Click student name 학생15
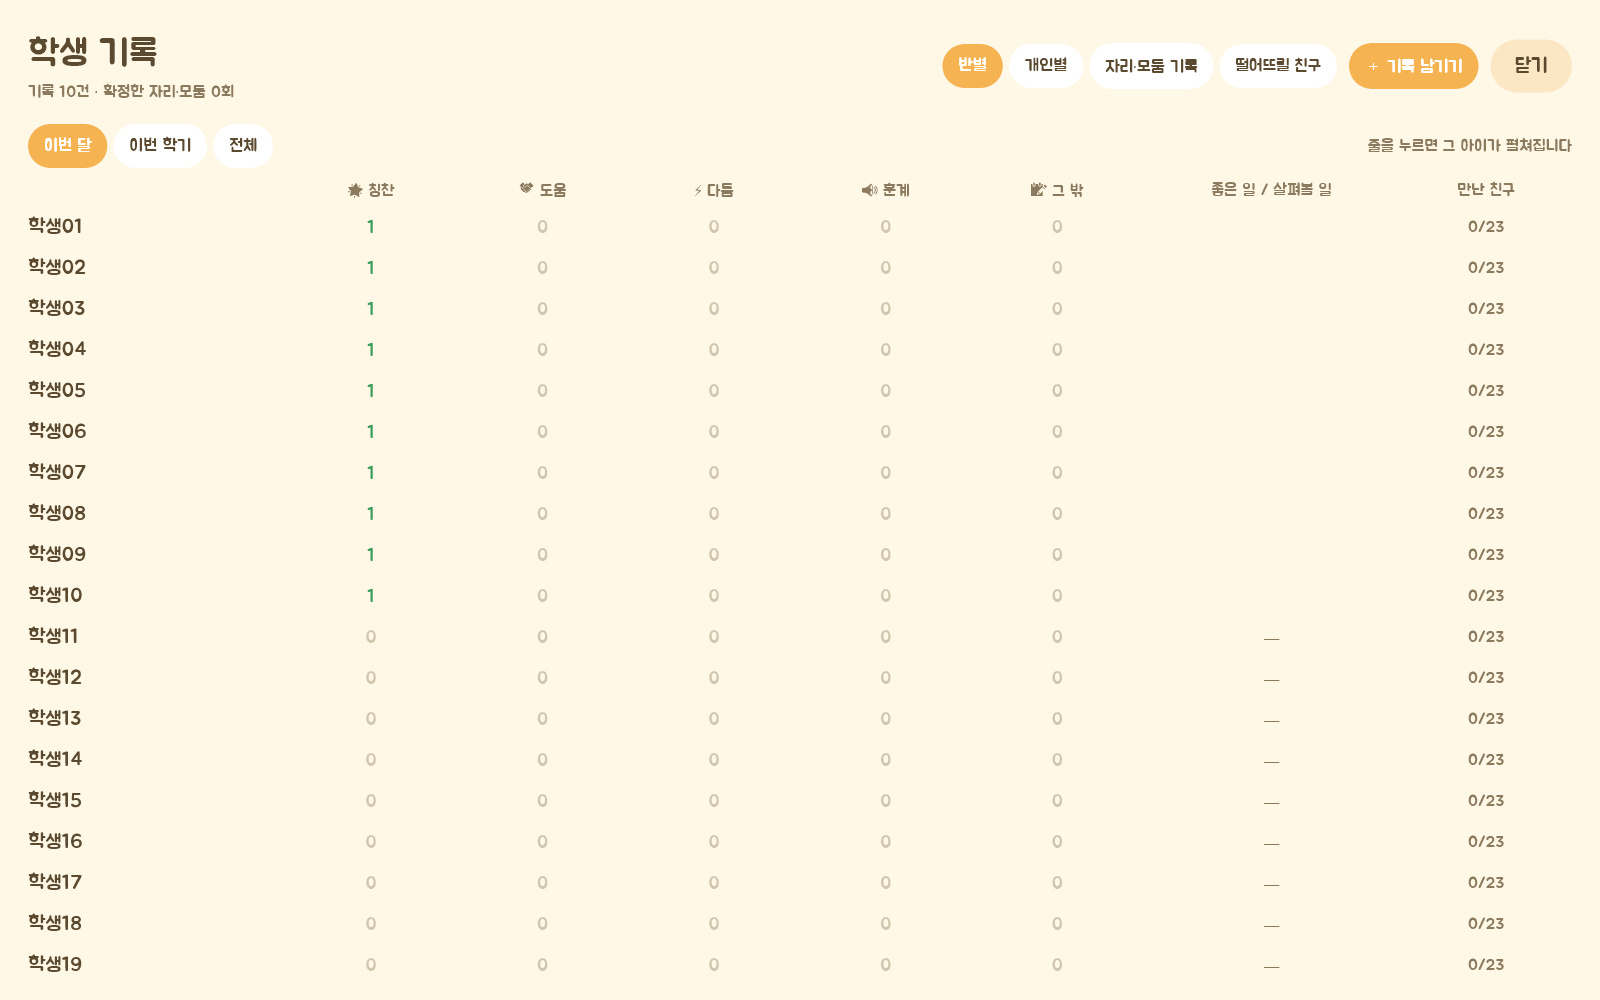 (x=55, y=800)
